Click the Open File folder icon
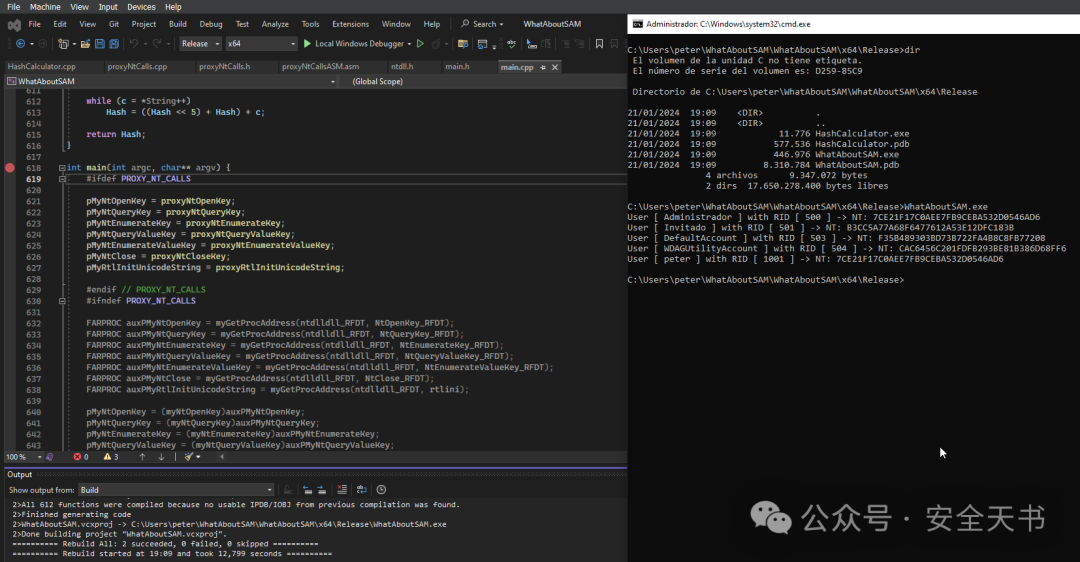This screenshot has height=562, width=1080. click(85, 43)
